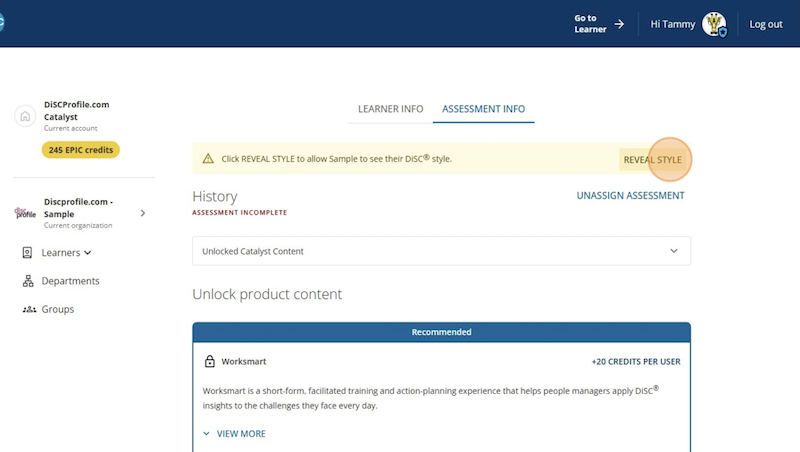Click the Groups people icon
Viewport: 800px width, 452px height.
coord(29,309)
